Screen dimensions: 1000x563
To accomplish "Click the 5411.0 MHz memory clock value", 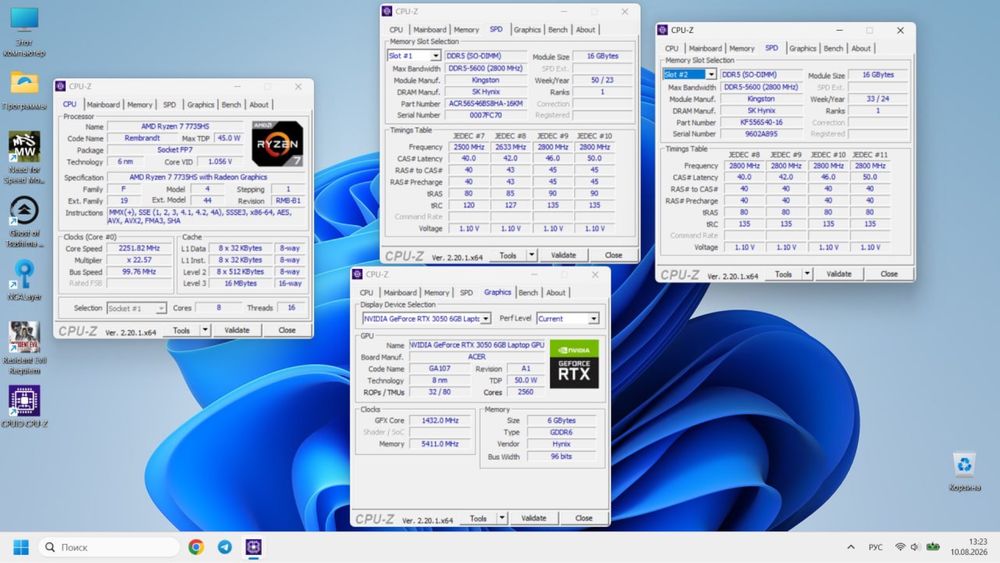I will [439, 444].
